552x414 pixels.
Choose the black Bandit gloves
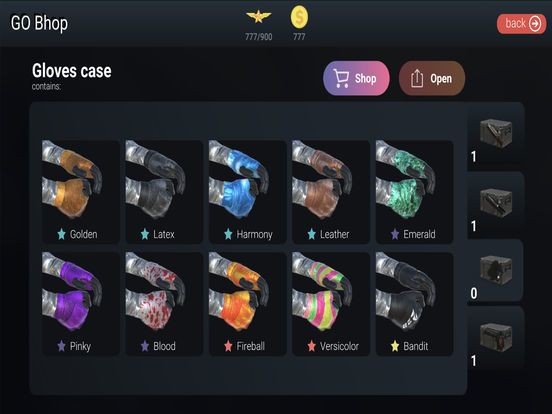[x=414, y=304]
